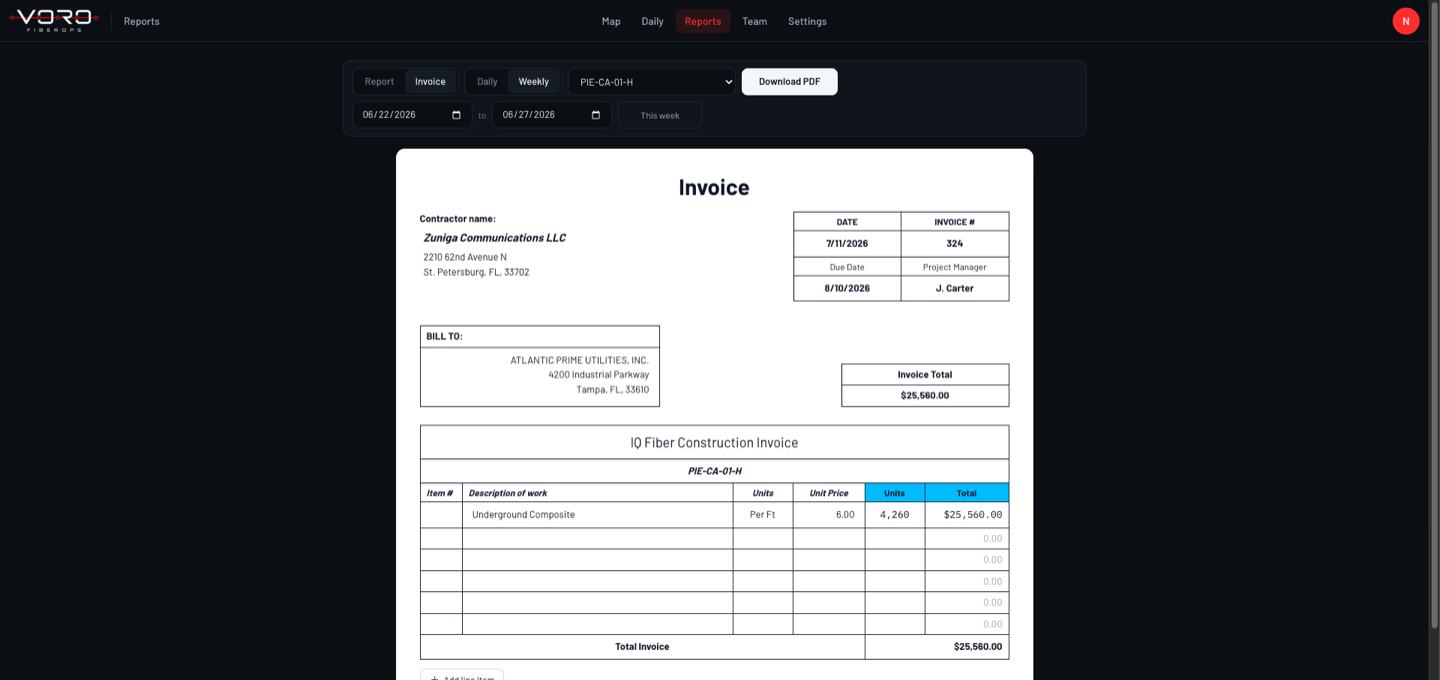Click the invoice date 7/11/2026
Screen dimensions: 1440x680
click(847, 244)
